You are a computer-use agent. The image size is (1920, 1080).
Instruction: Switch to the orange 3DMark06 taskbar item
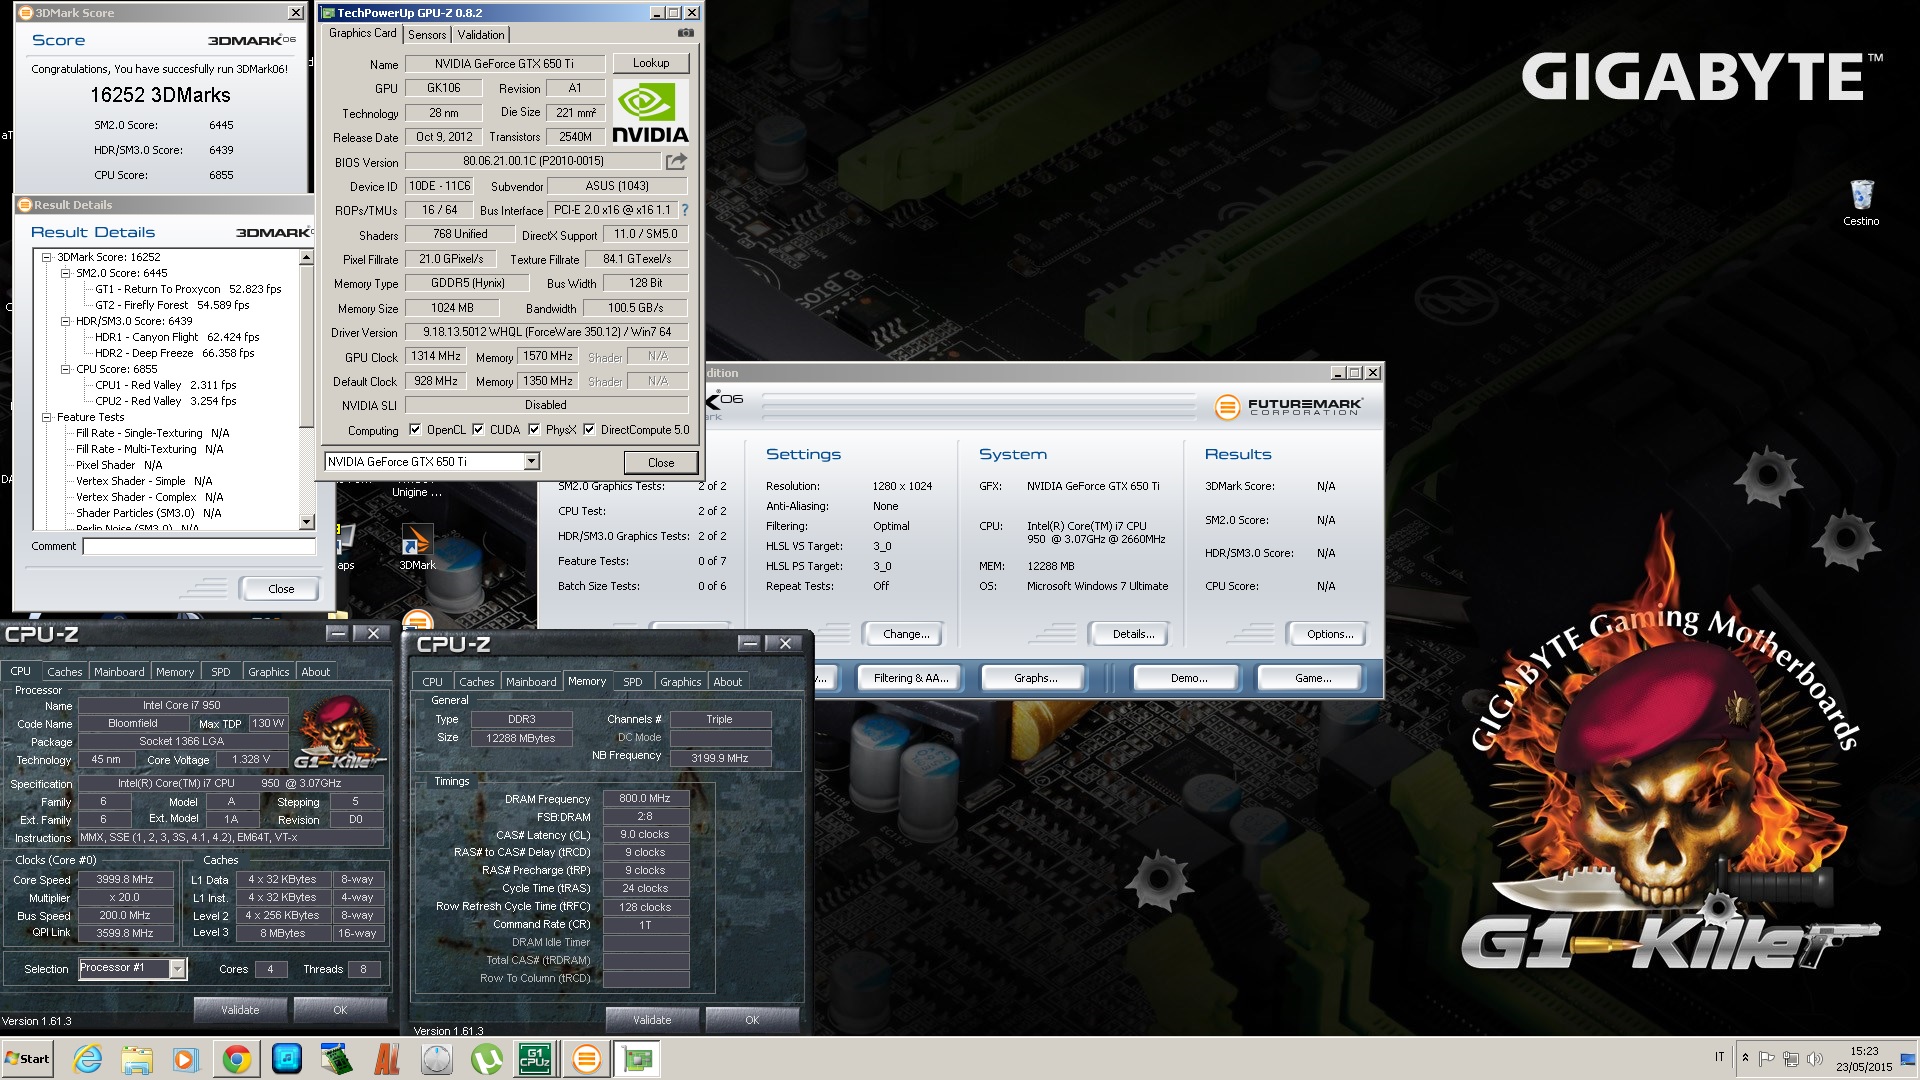point(587,1059)
